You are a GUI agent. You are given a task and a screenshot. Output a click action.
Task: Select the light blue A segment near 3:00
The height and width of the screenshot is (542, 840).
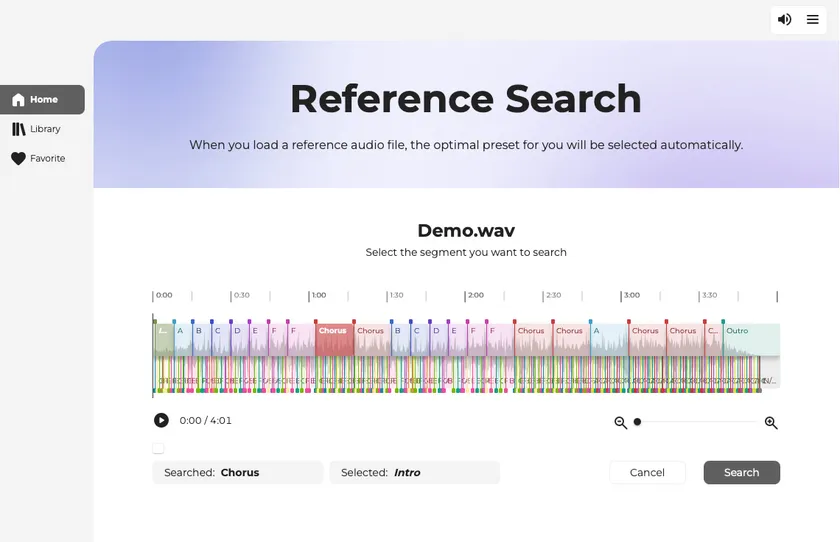[609, 340]
